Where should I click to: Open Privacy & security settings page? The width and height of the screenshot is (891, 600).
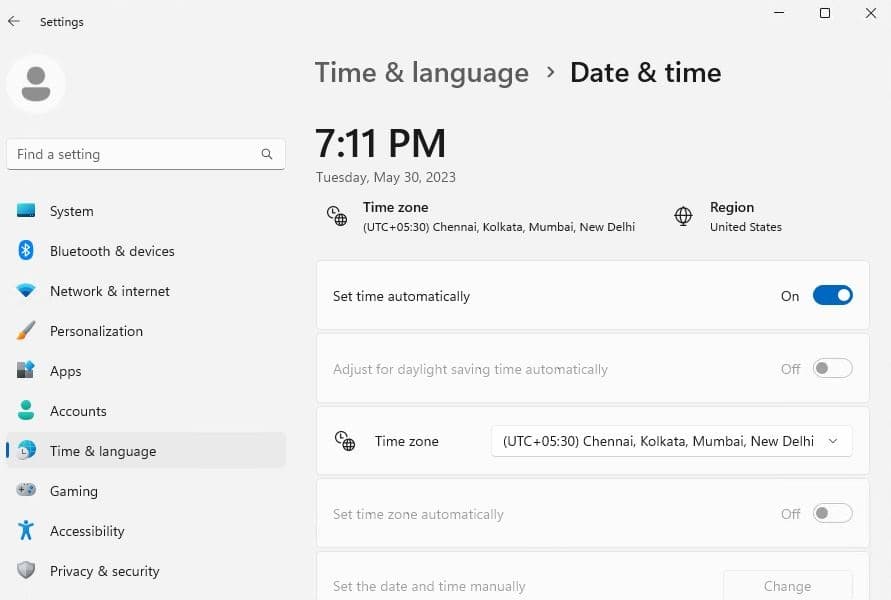(x=105, y=571)
